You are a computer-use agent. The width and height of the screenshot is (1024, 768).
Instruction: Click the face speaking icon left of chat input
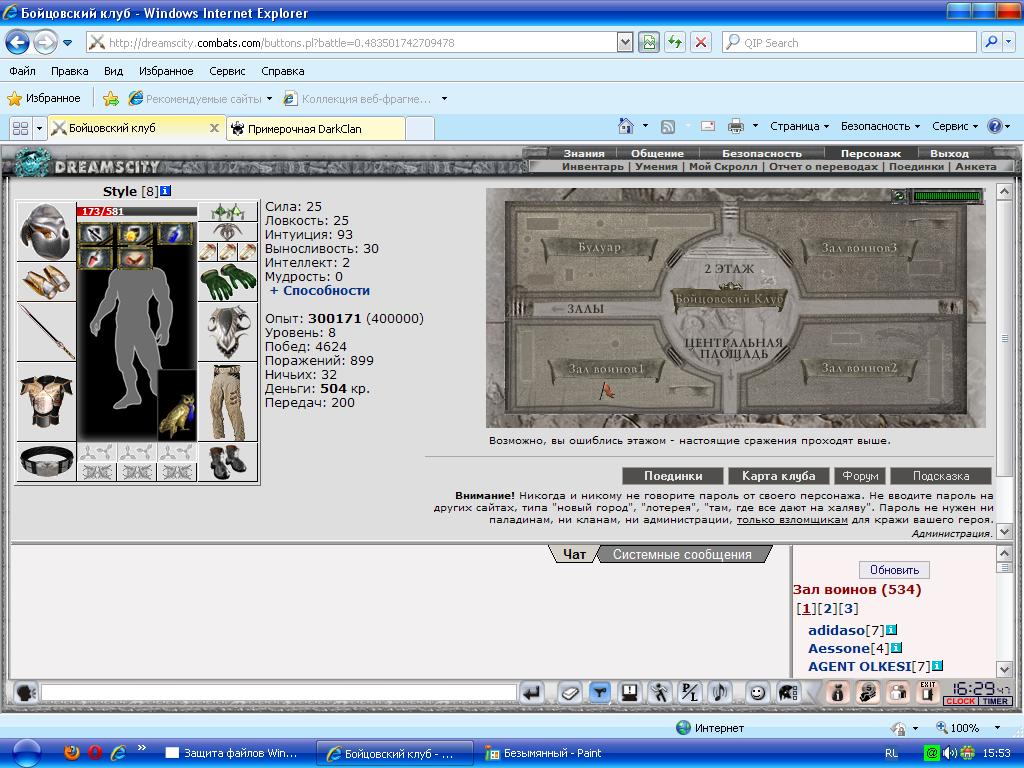[x=25, y=692]
